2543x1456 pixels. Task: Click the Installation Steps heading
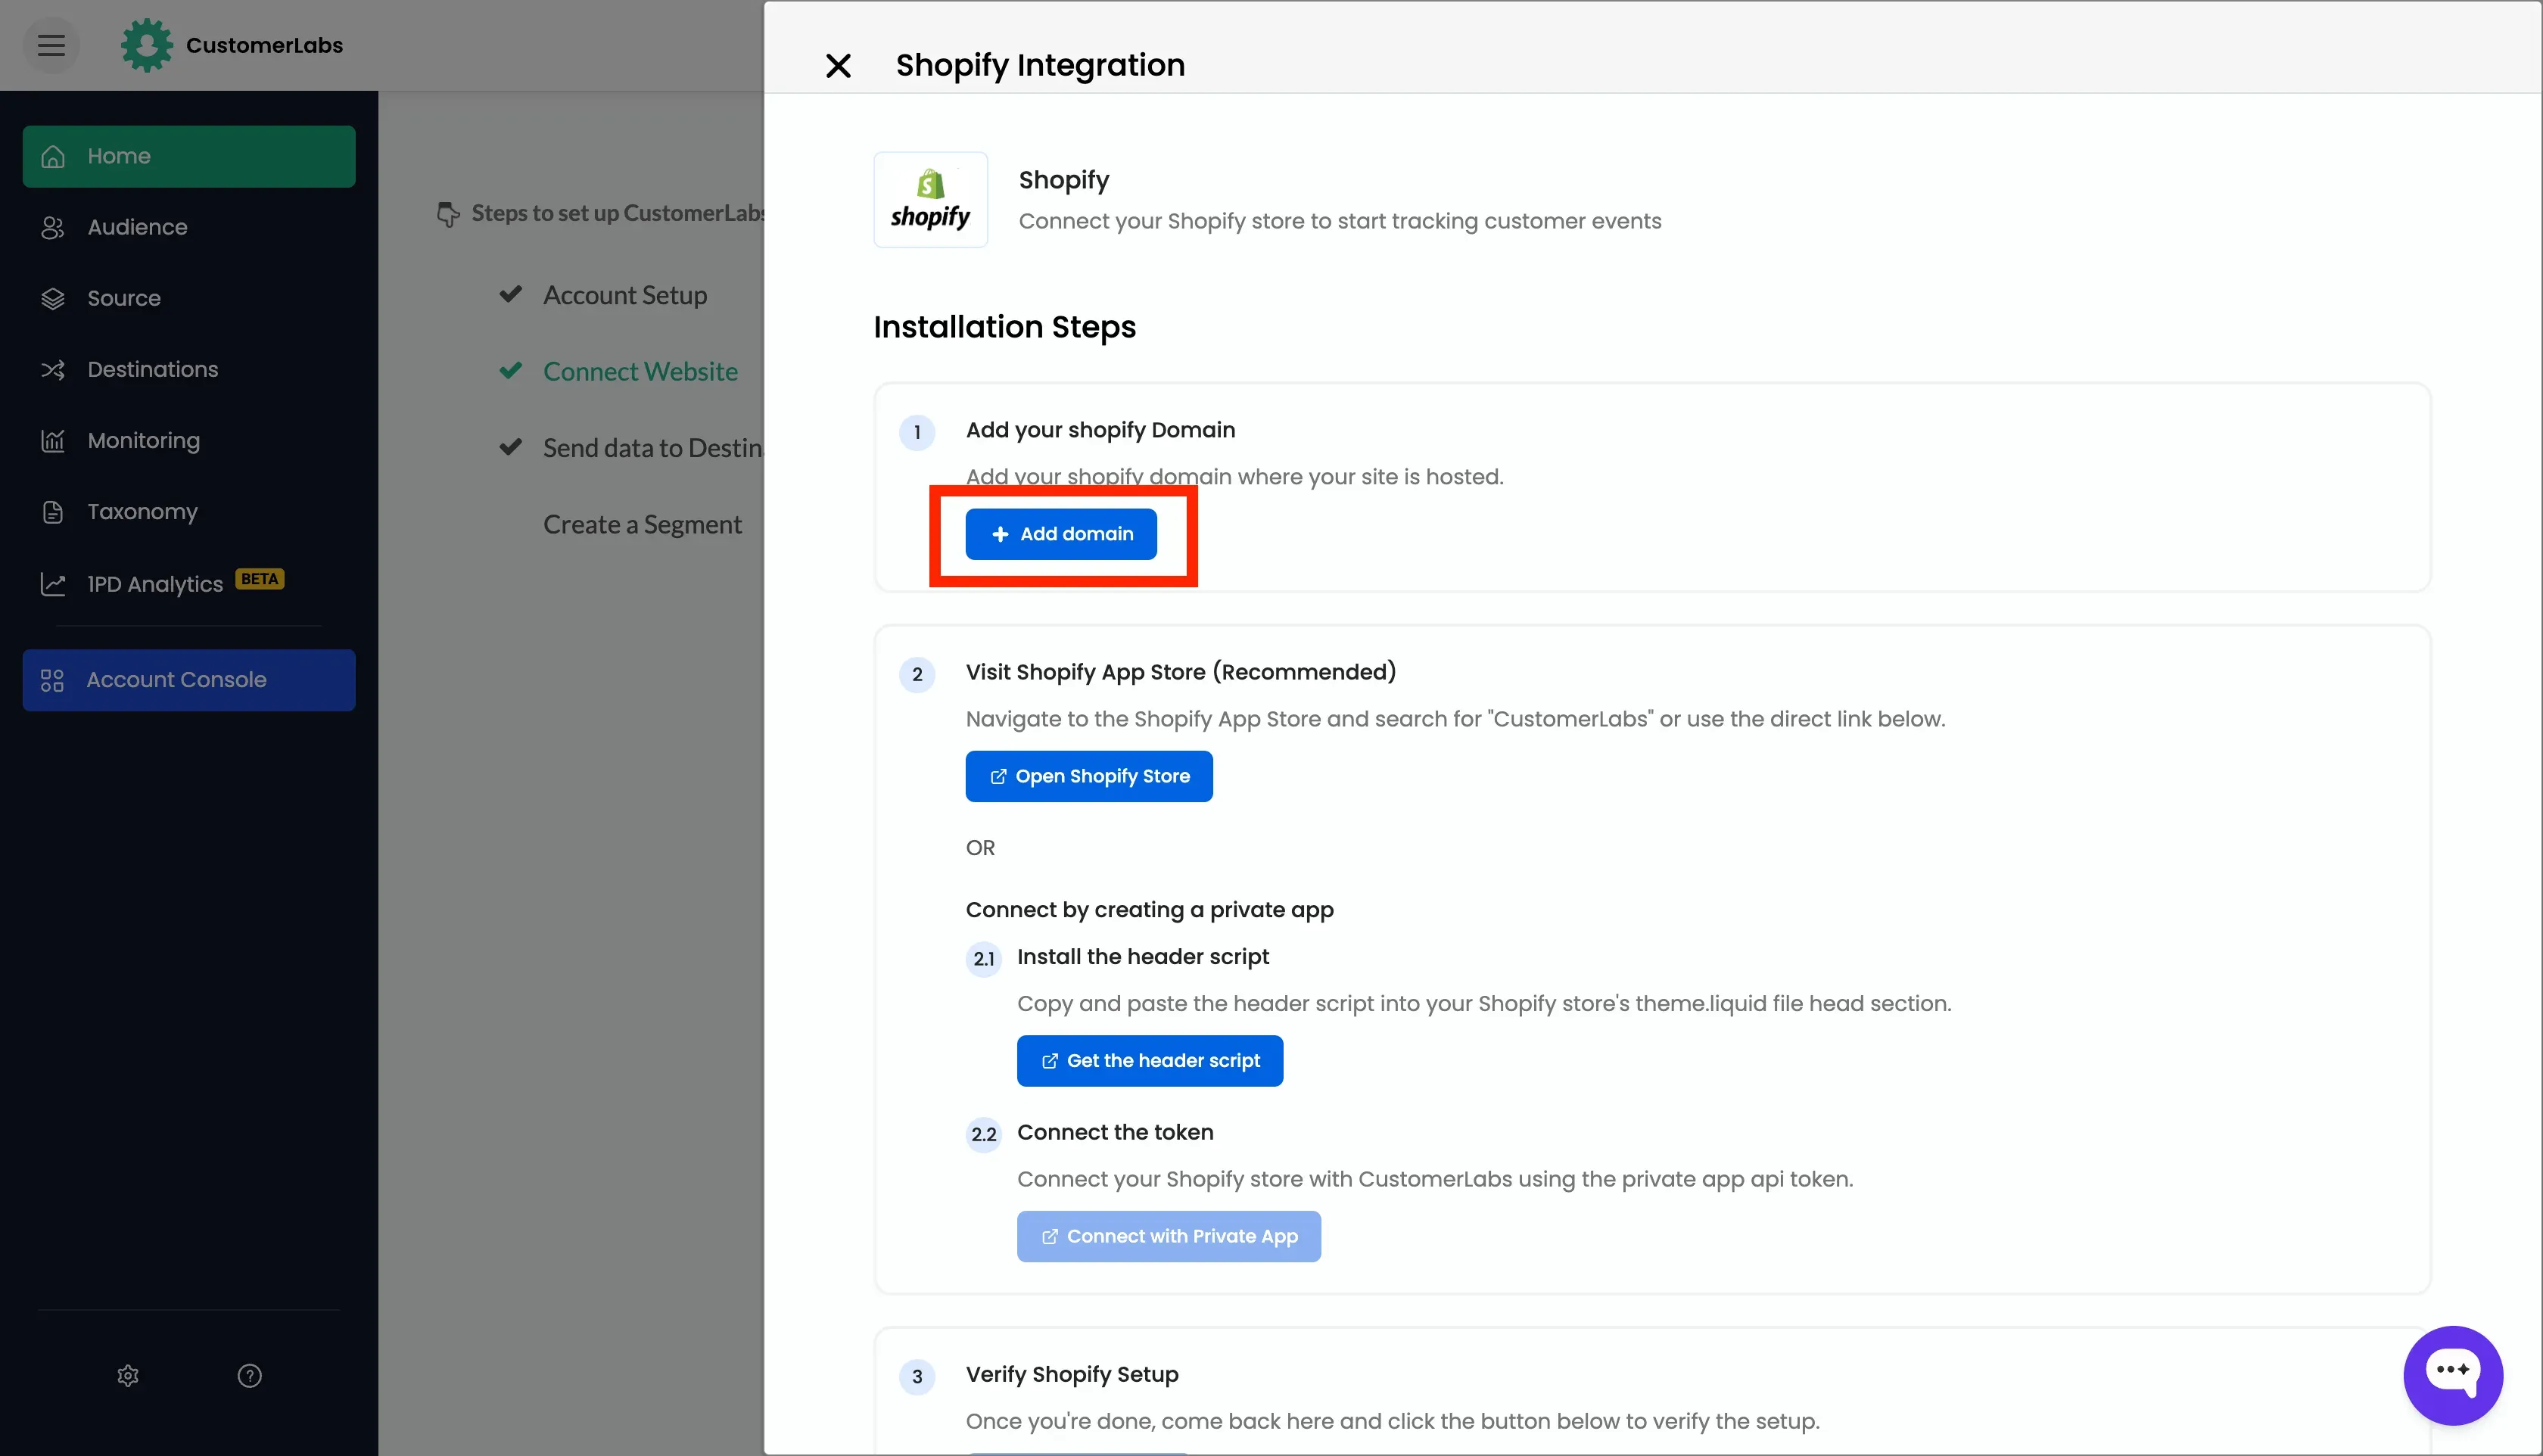(1004, 327)
